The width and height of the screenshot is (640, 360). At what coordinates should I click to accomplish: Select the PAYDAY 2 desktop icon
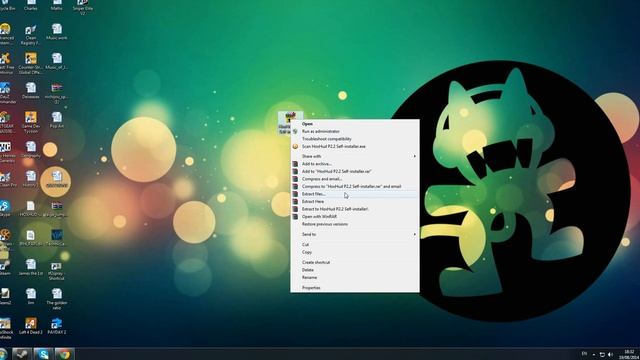tap(57, 326)
